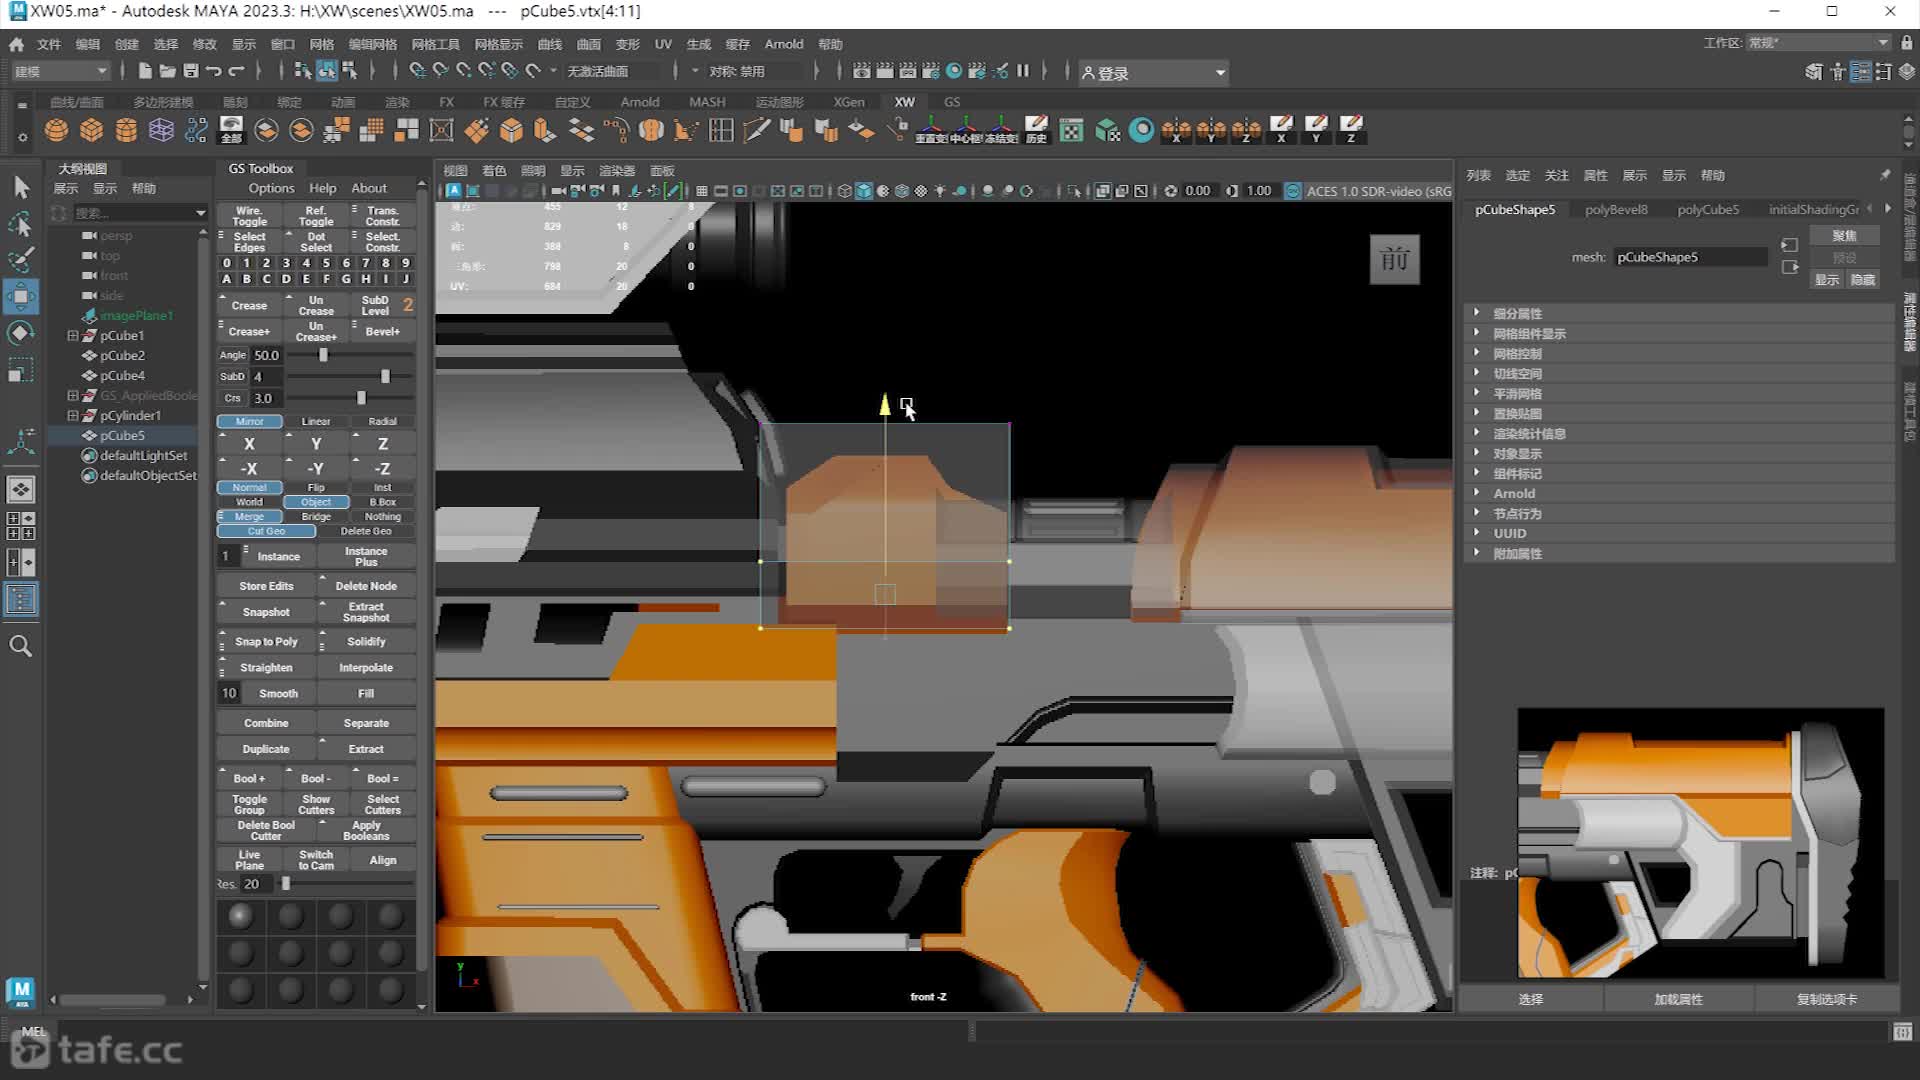Toggle the Mirror mode button in GS Toolbox
This screenshot has width=1920, height=1080.
[250, 421]
